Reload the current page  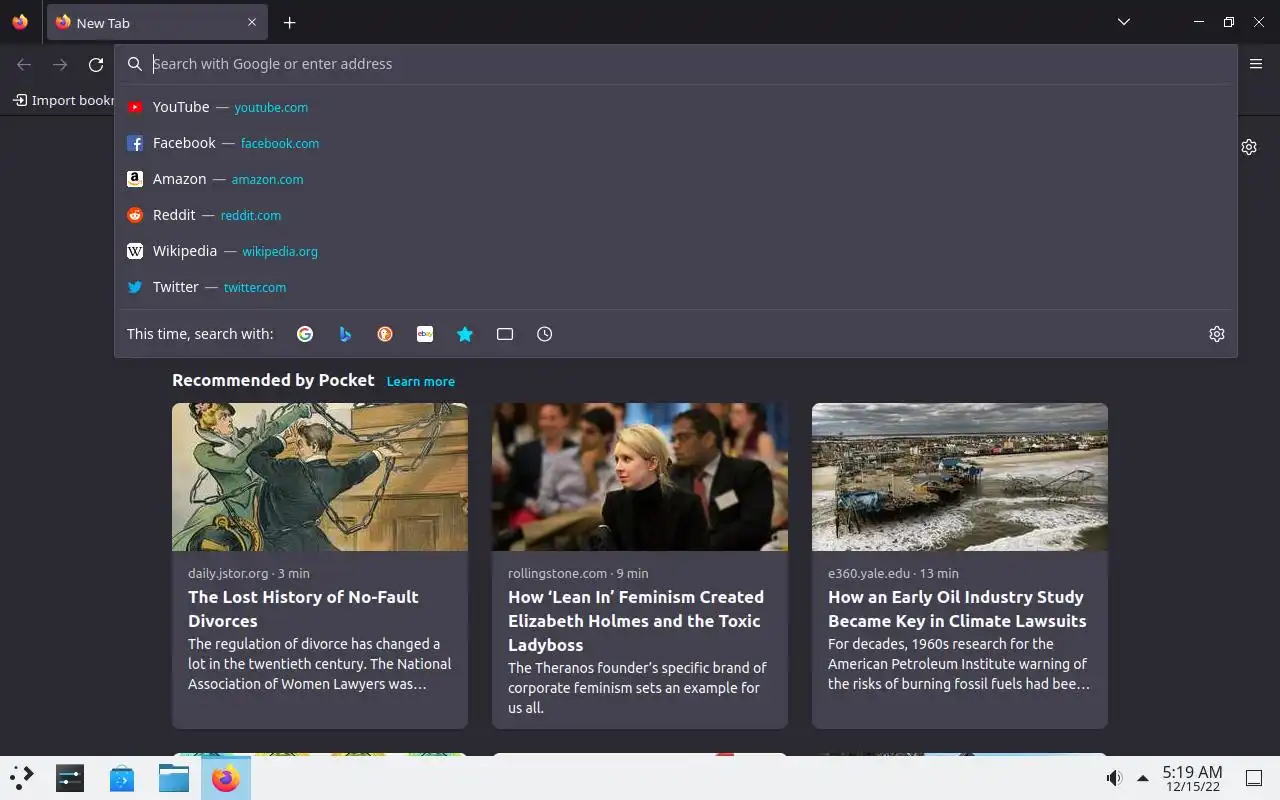(96, 64)
